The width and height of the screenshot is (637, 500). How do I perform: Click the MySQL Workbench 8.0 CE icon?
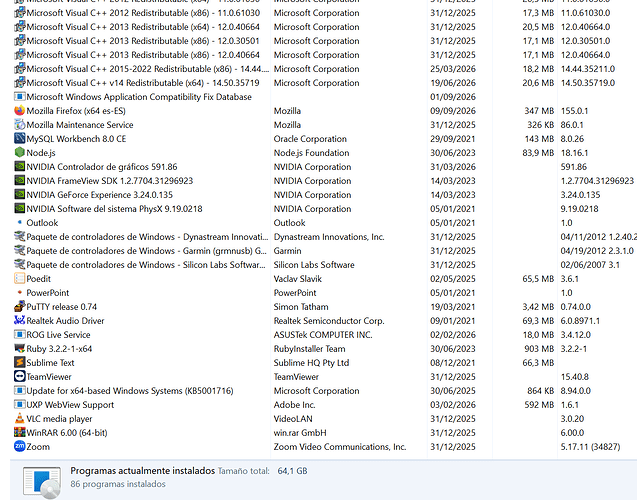click(x=20, y=139)
